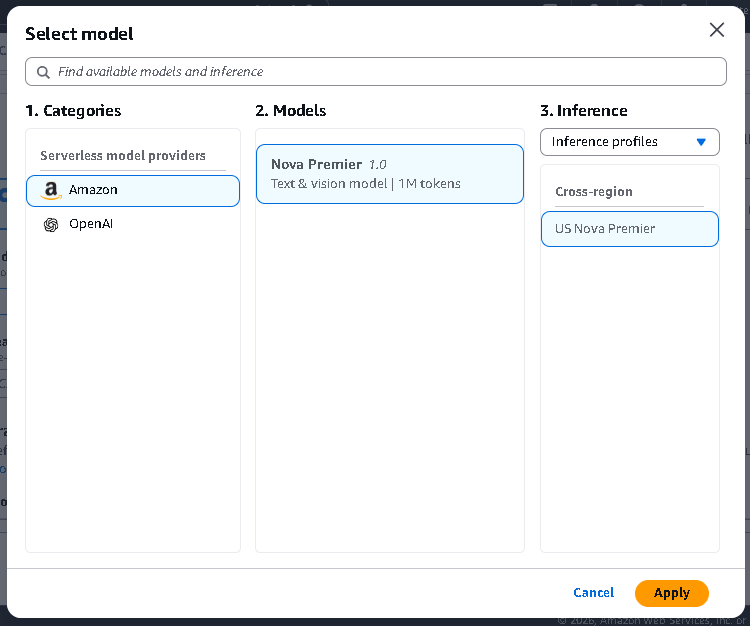The image size is (750, 626).
Task: Click the 2. Models heading
Action: pyautogui.click(x=291, y=111)
